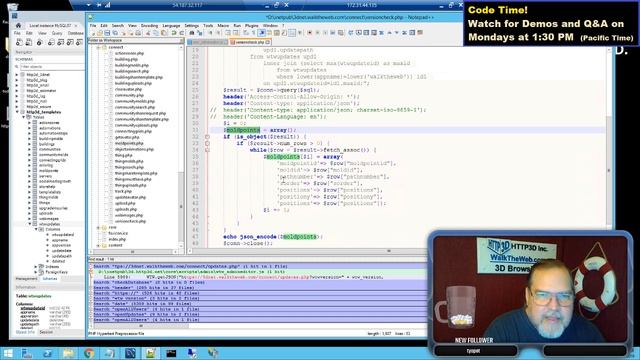The image size is (640, 360).
Task: Click the Copy icon in Notepad++ toolbar
Action: 156,33
